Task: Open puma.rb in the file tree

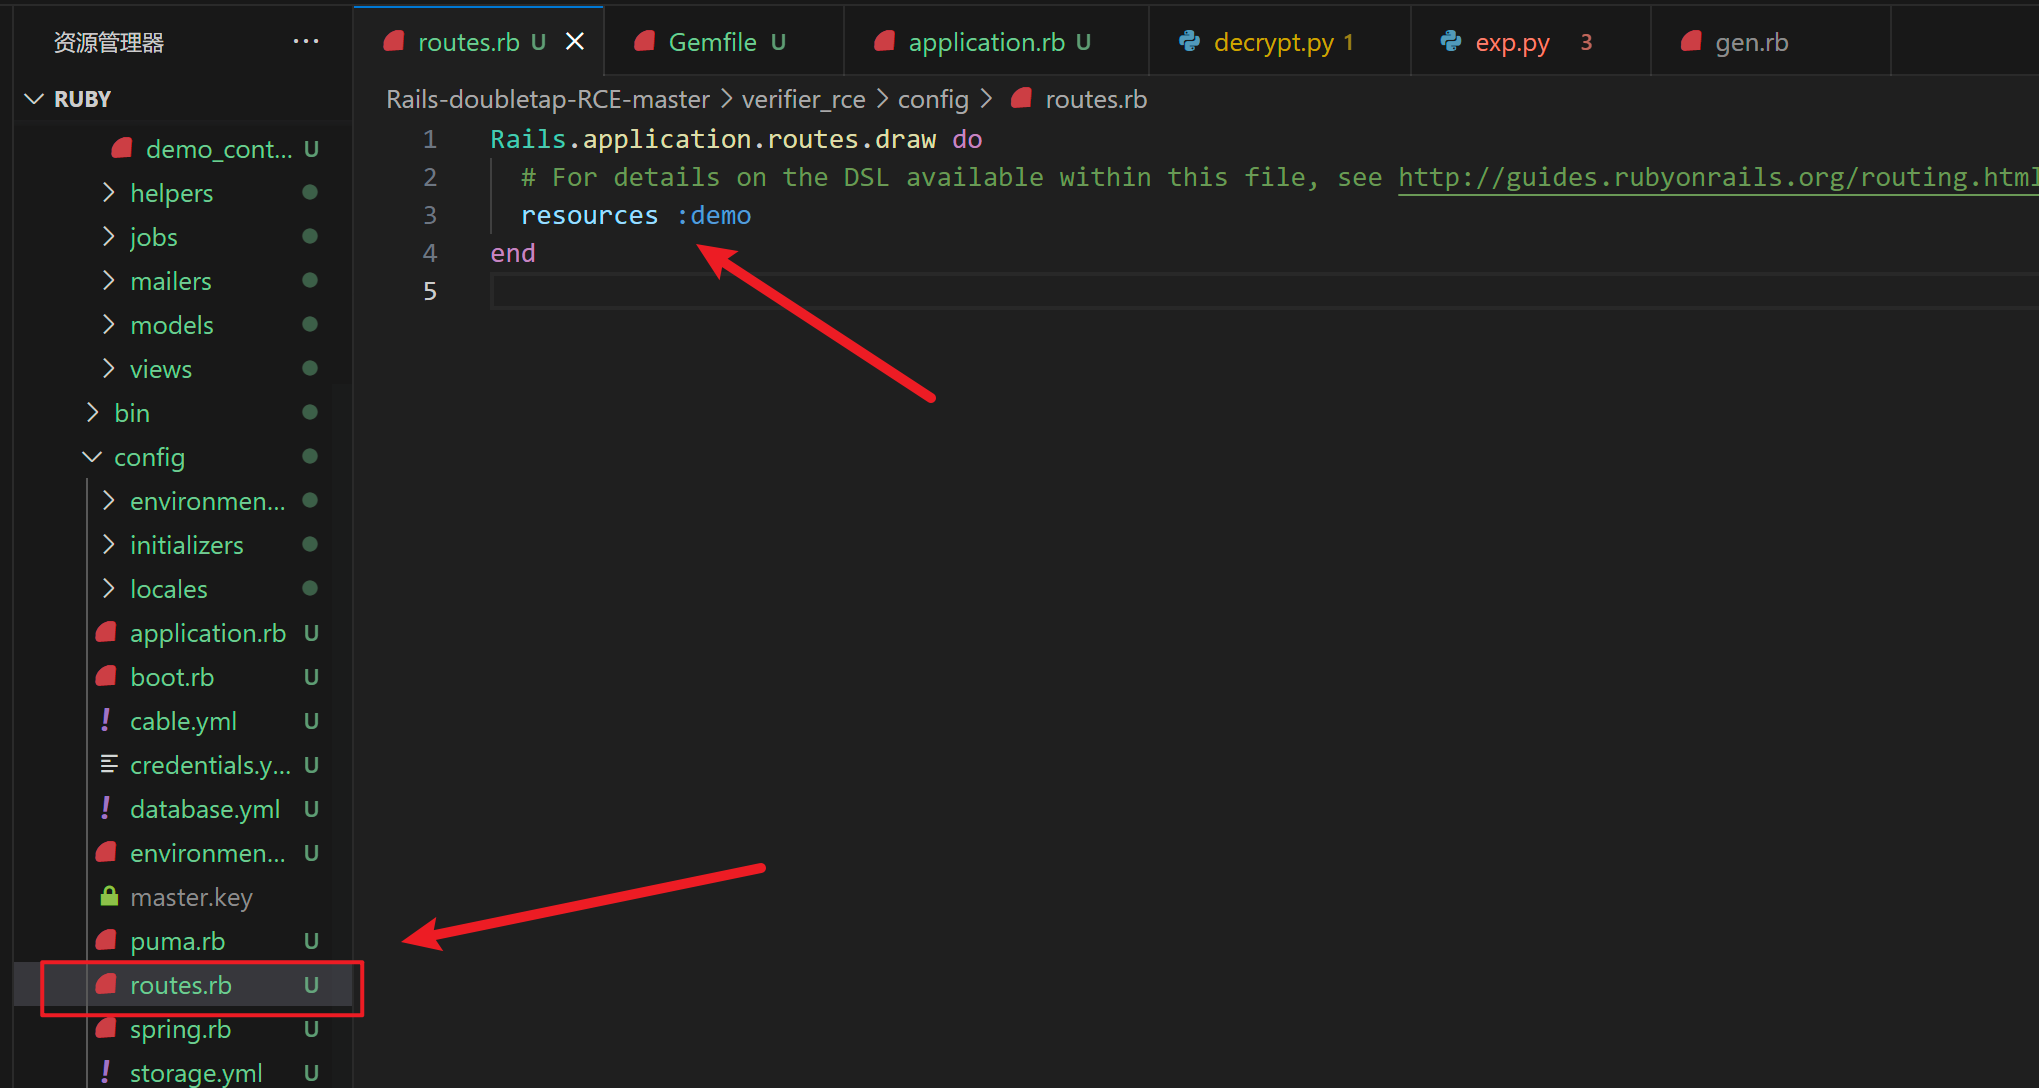Action: (x=177, y=941)
